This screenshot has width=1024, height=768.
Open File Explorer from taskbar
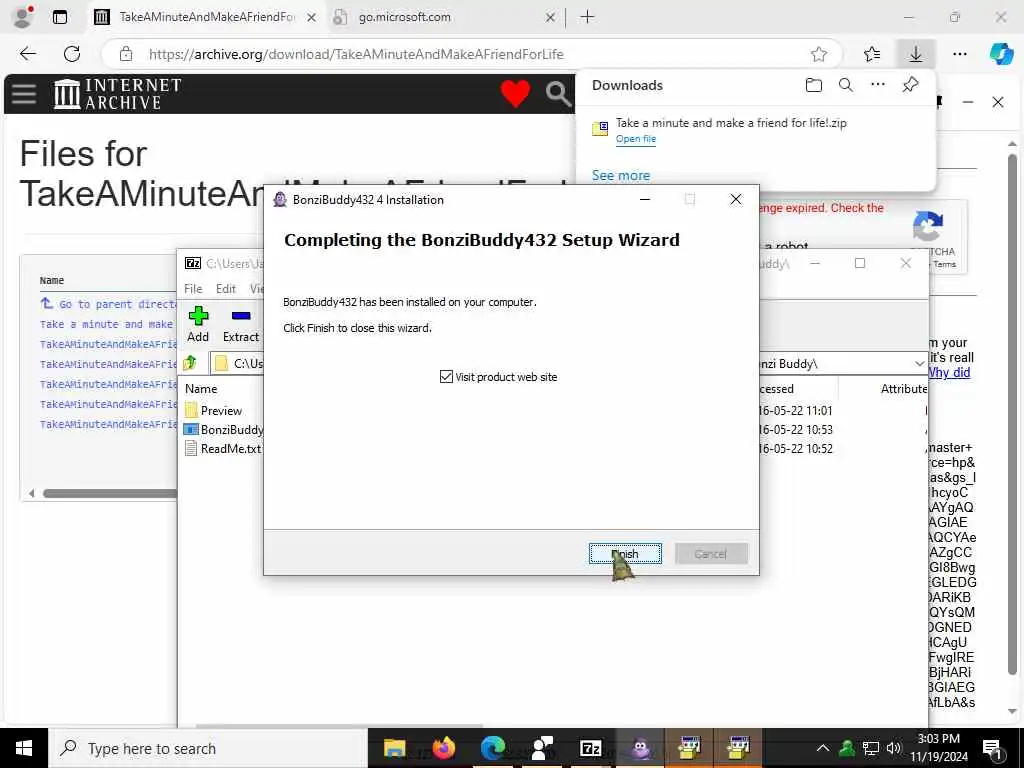click(394, 748)
